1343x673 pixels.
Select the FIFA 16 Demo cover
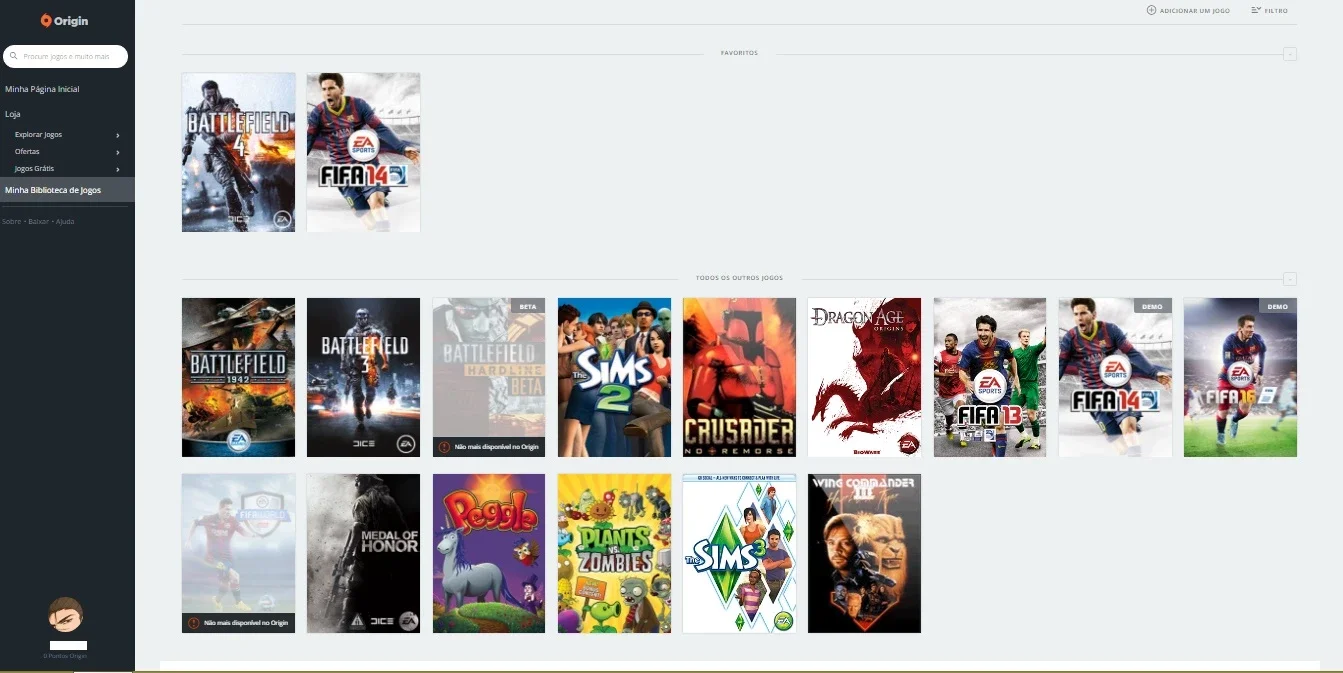(x=1240, y=377)
